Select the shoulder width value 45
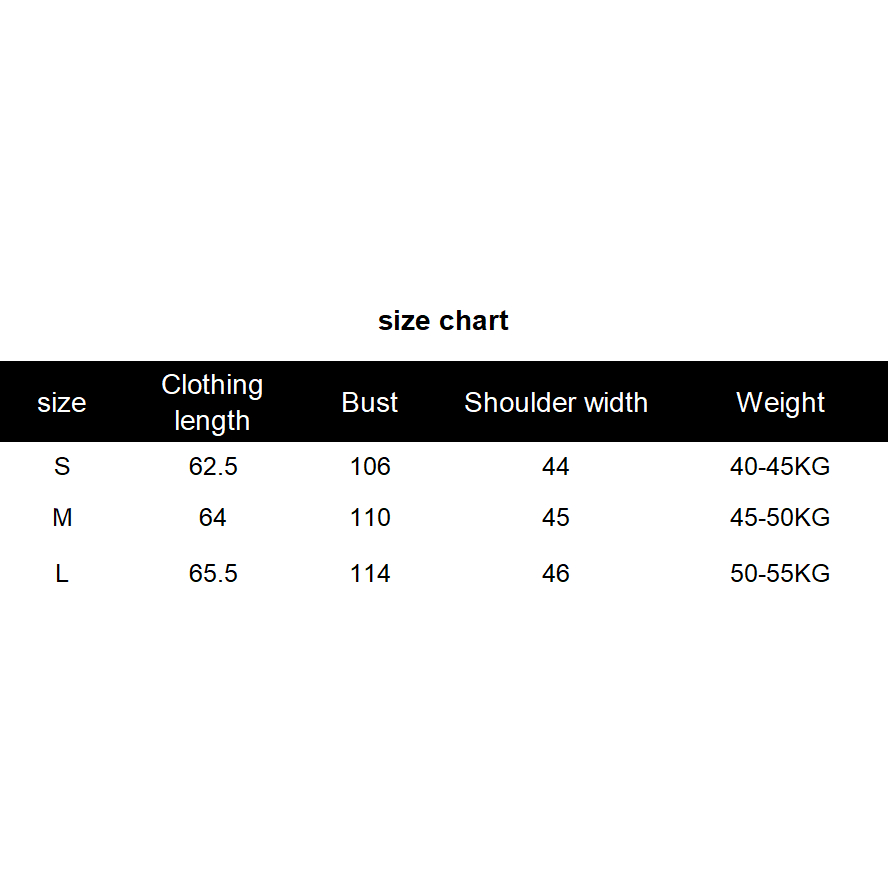 coord(556,518)
